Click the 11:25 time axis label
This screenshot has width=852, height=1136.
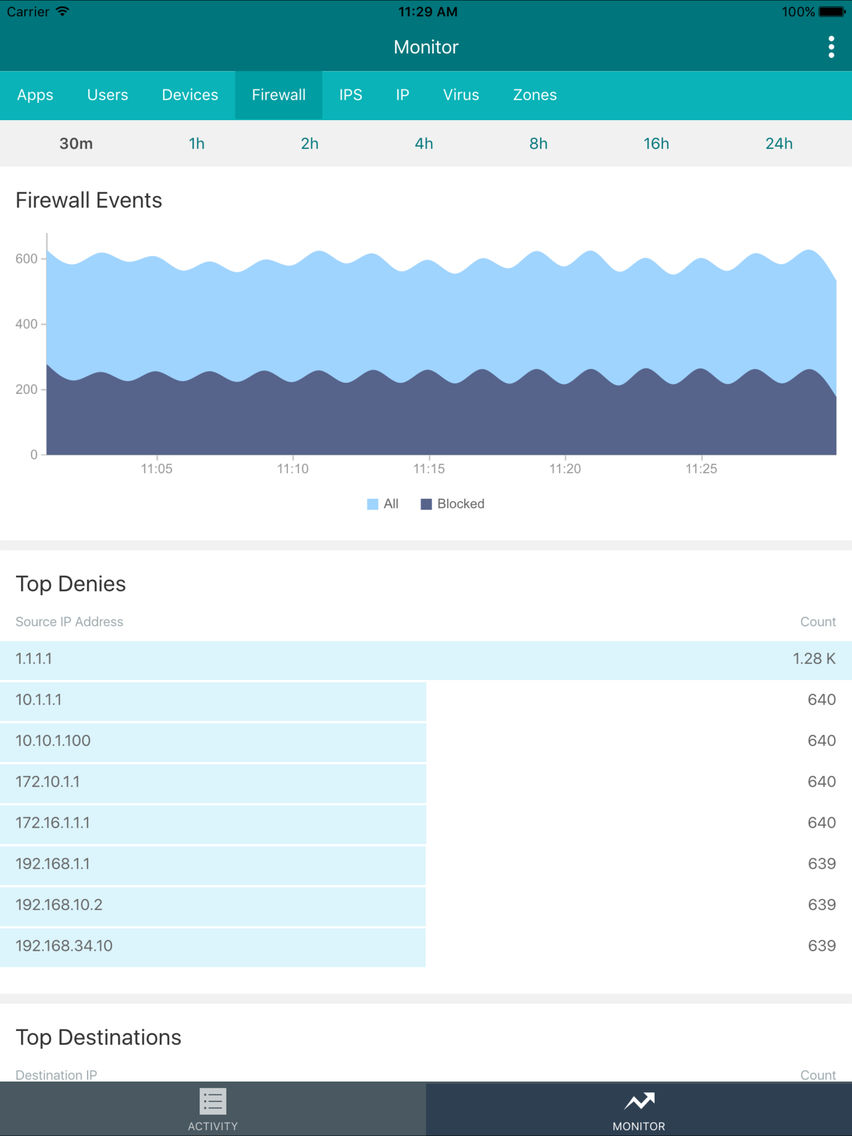[x=701, y=469]
